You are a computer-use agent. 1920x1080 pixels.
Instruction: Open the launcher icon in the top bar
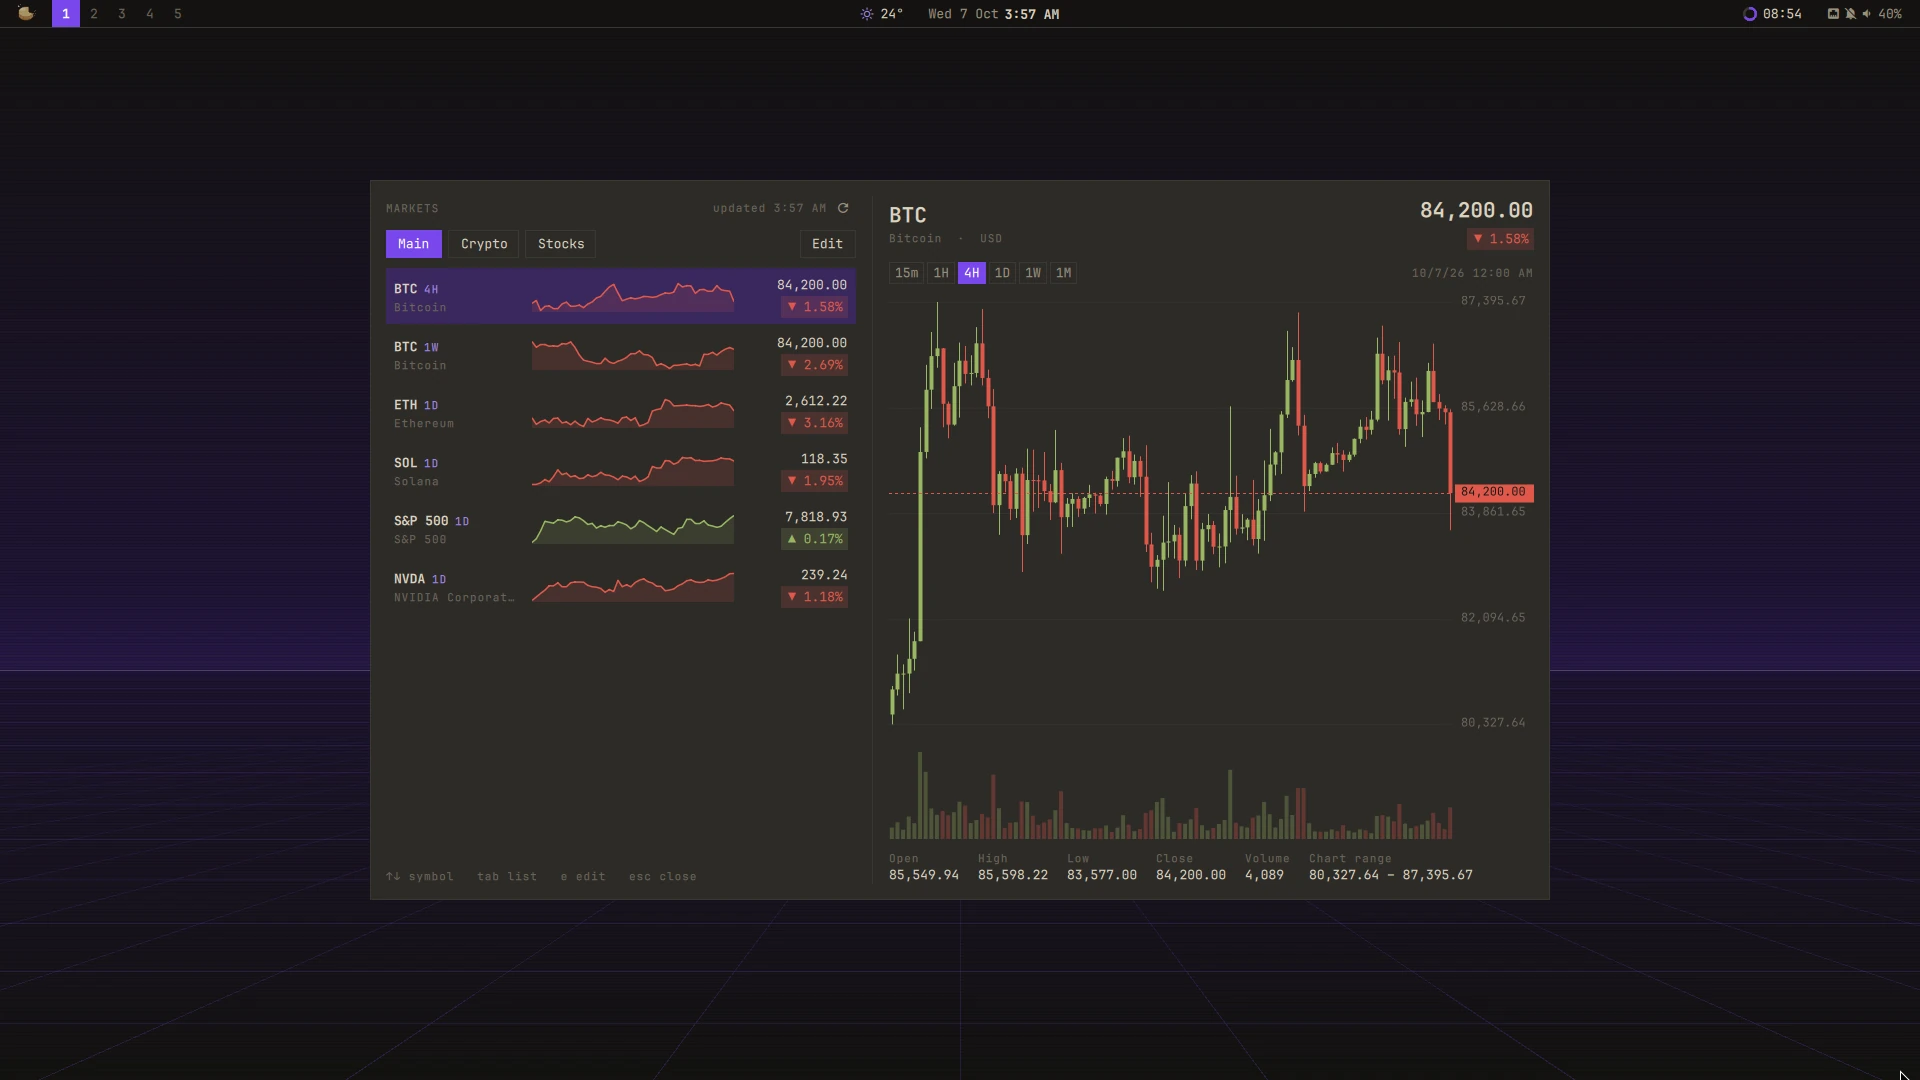(x=26, y=13)
